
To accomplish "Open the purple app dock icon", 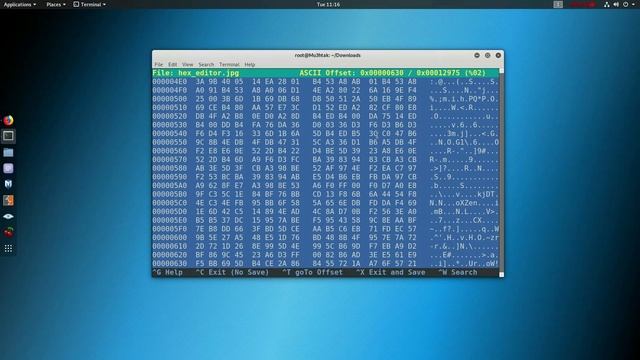I will point(8,168).
